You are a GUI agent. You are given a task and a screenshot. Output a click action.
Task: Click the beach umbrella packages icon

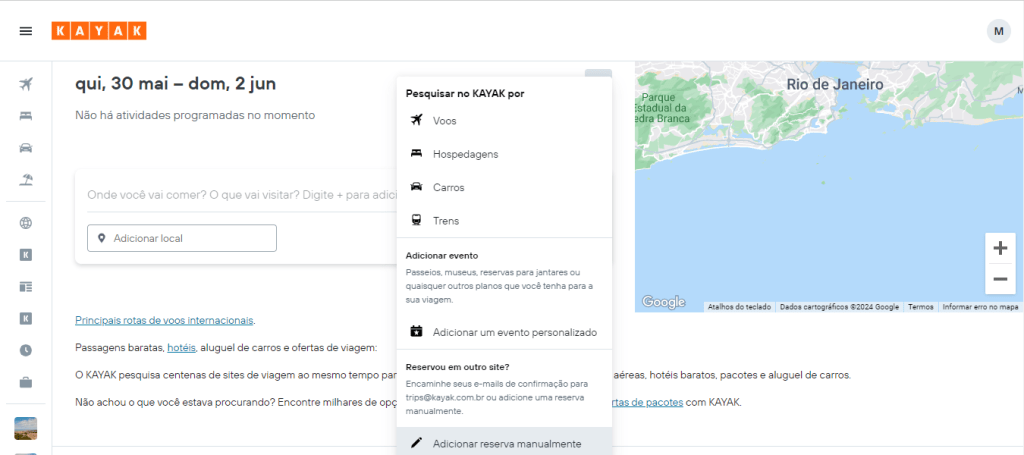click(25, 180)
